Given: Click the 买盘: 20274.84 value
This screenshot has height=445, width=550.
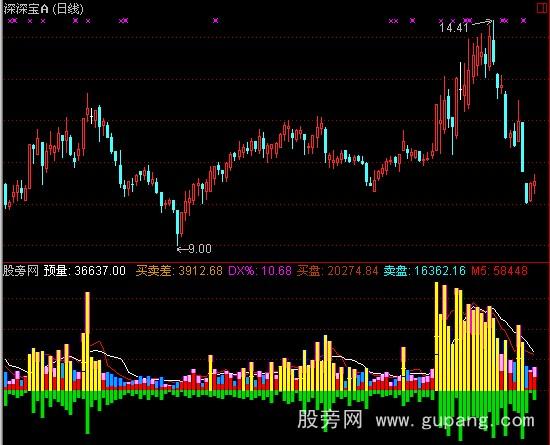Looking at the screenshot, I should tap(338, 271).
